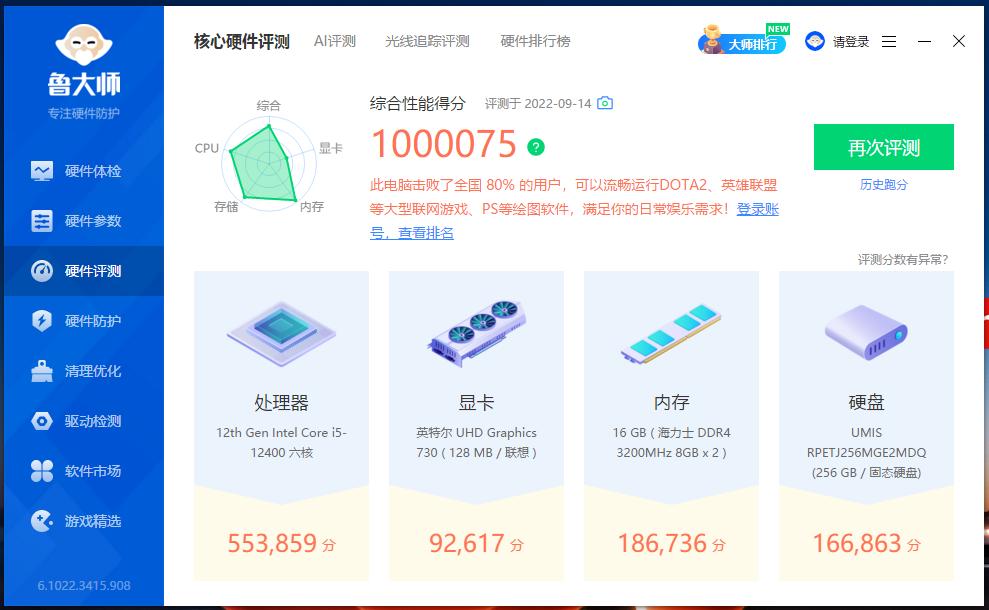The width and height of the screenshot is (989, 610).
Task: Click the 硬盘 drive icon
Action: click(x=867, y=332)
